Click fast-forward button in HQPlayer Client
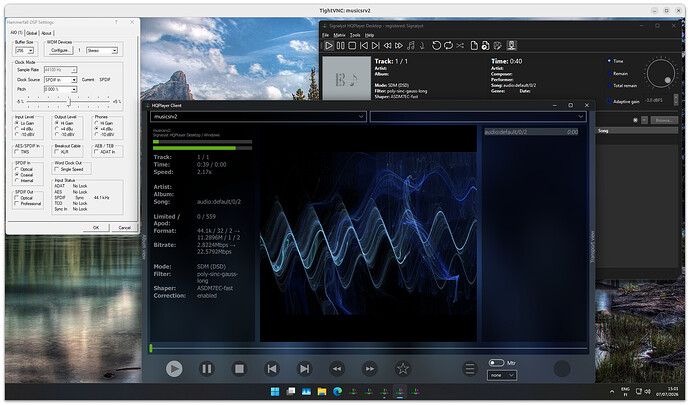Image resolution: width=690 pixels, height=405 pixels. 370,368
